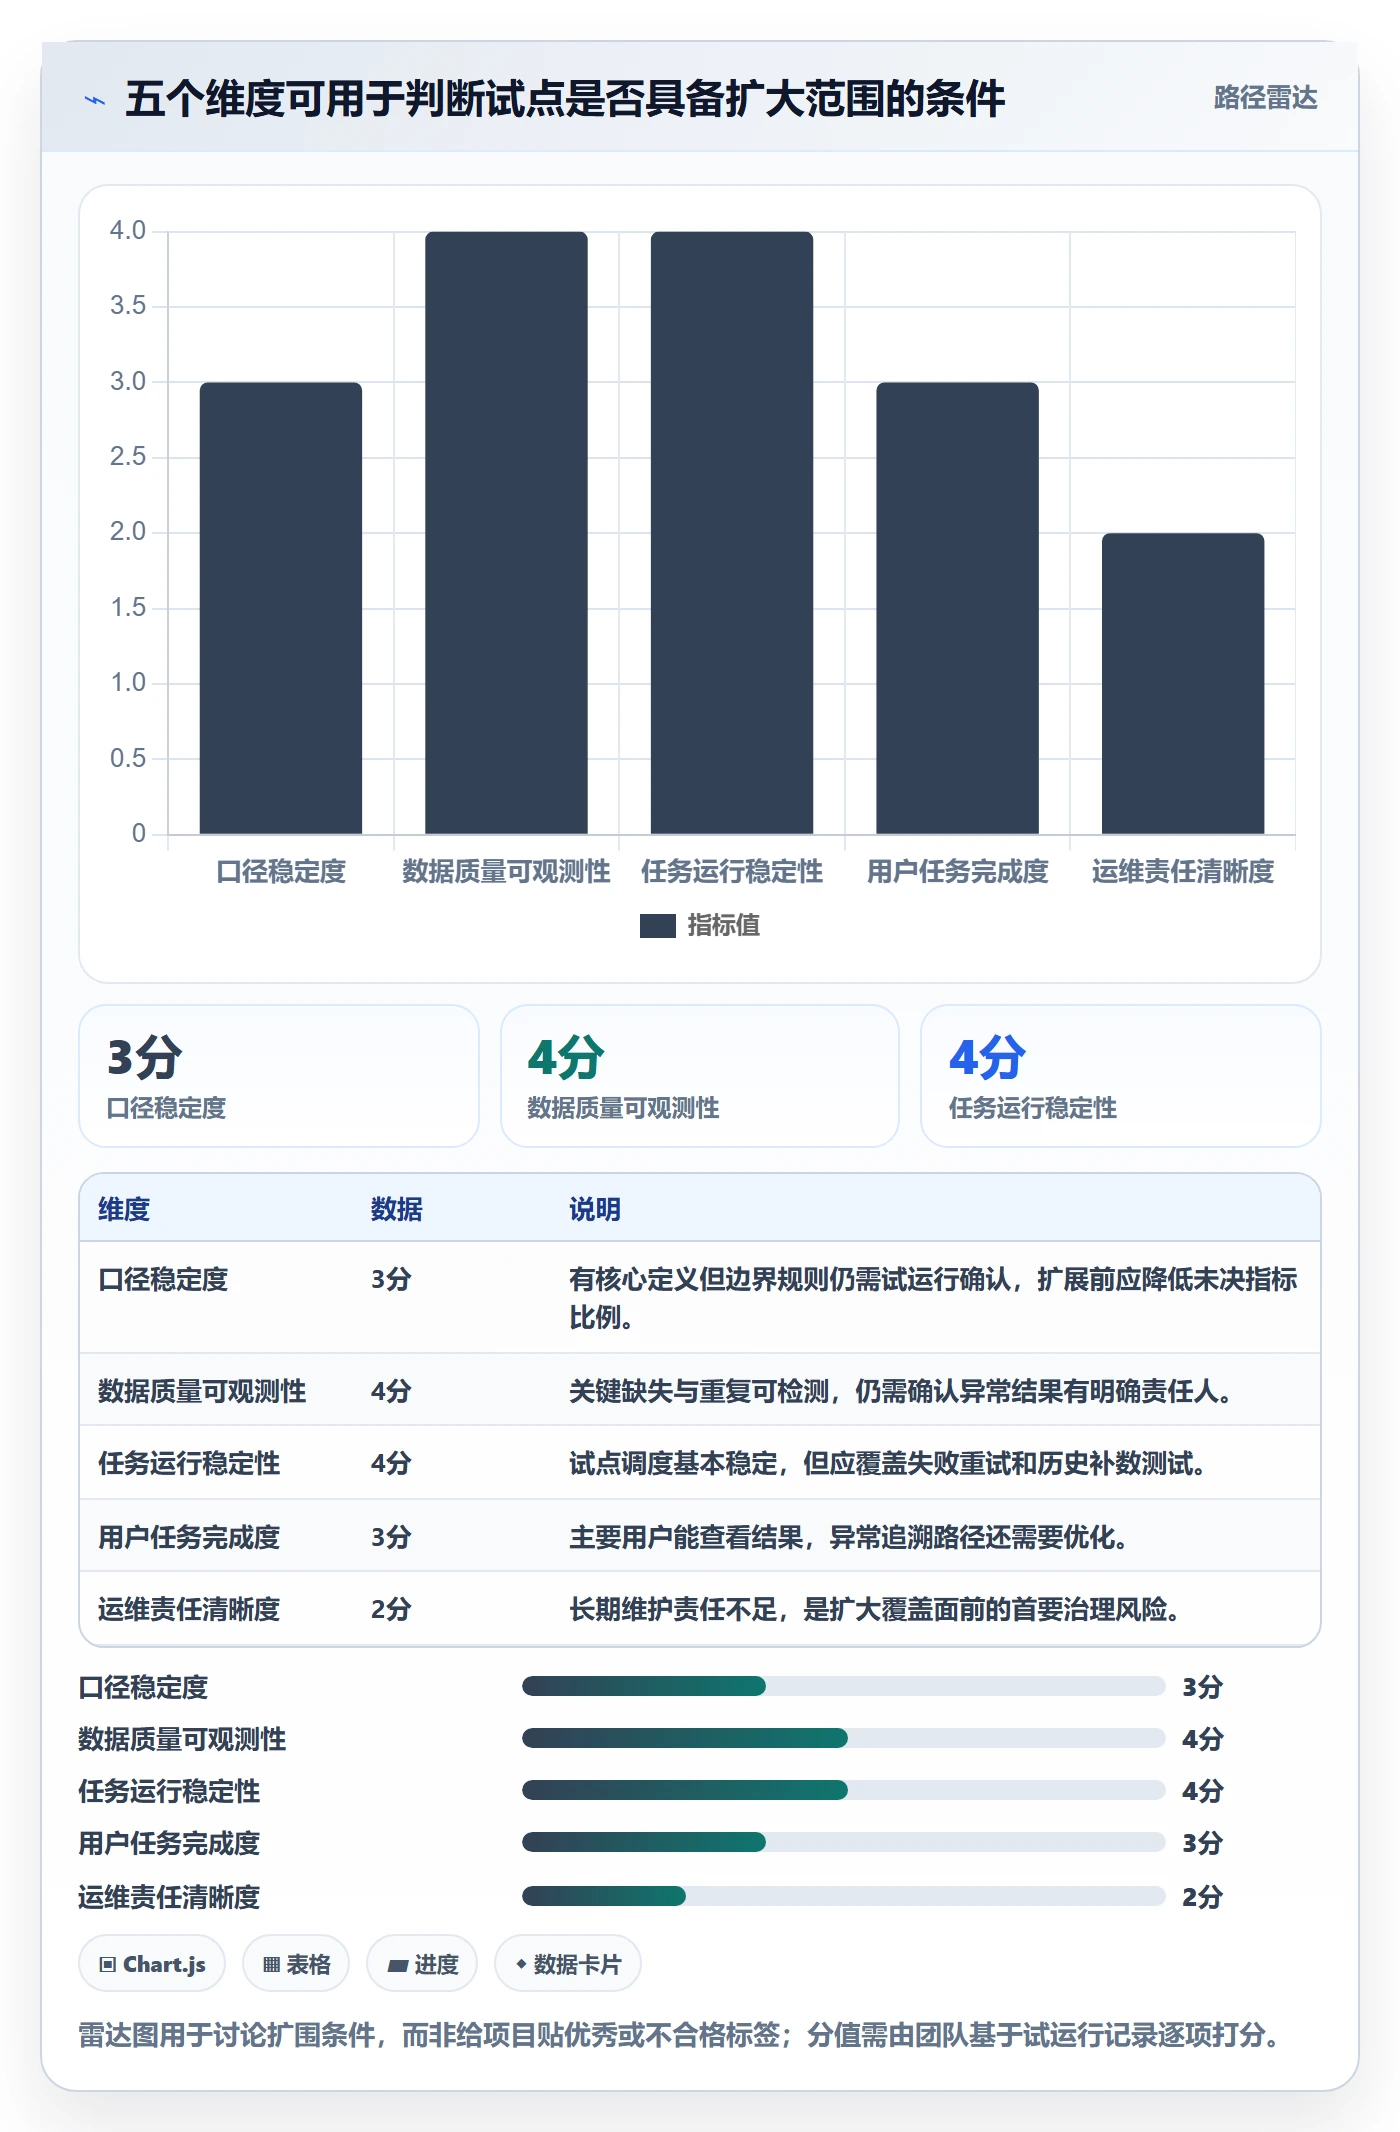The image size is (1400, 2132).
Task: Click the grid icon in 表格 chip
Action: [x=271, y=1965]
